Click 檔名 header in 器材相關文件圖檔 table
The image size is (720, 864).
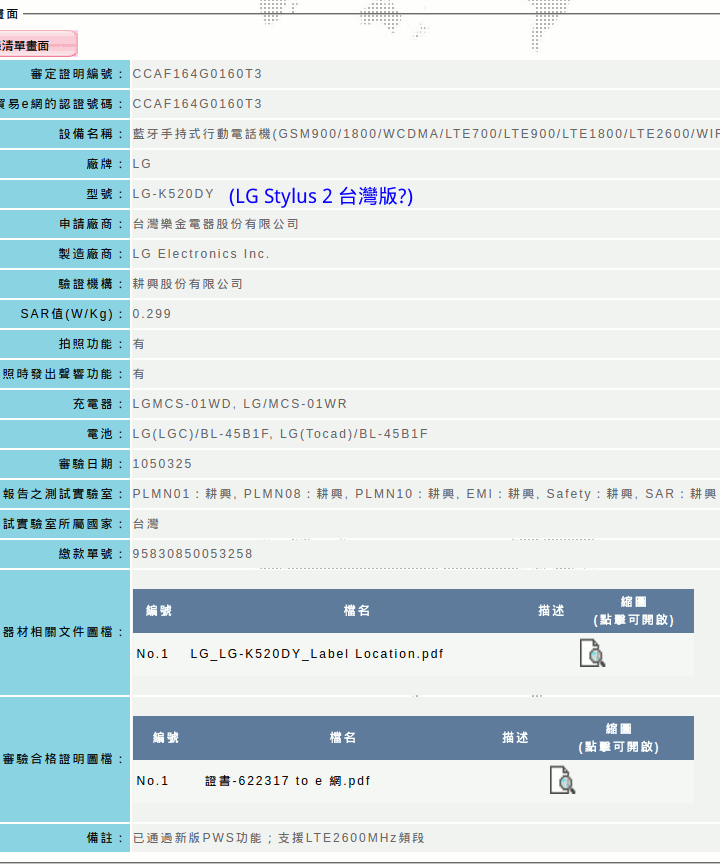click(357, 611)
